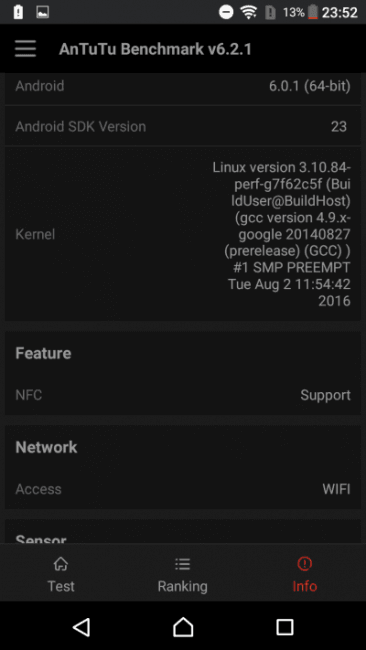
Task: Tap the Test tab home icon
Action: coord(61,563)
